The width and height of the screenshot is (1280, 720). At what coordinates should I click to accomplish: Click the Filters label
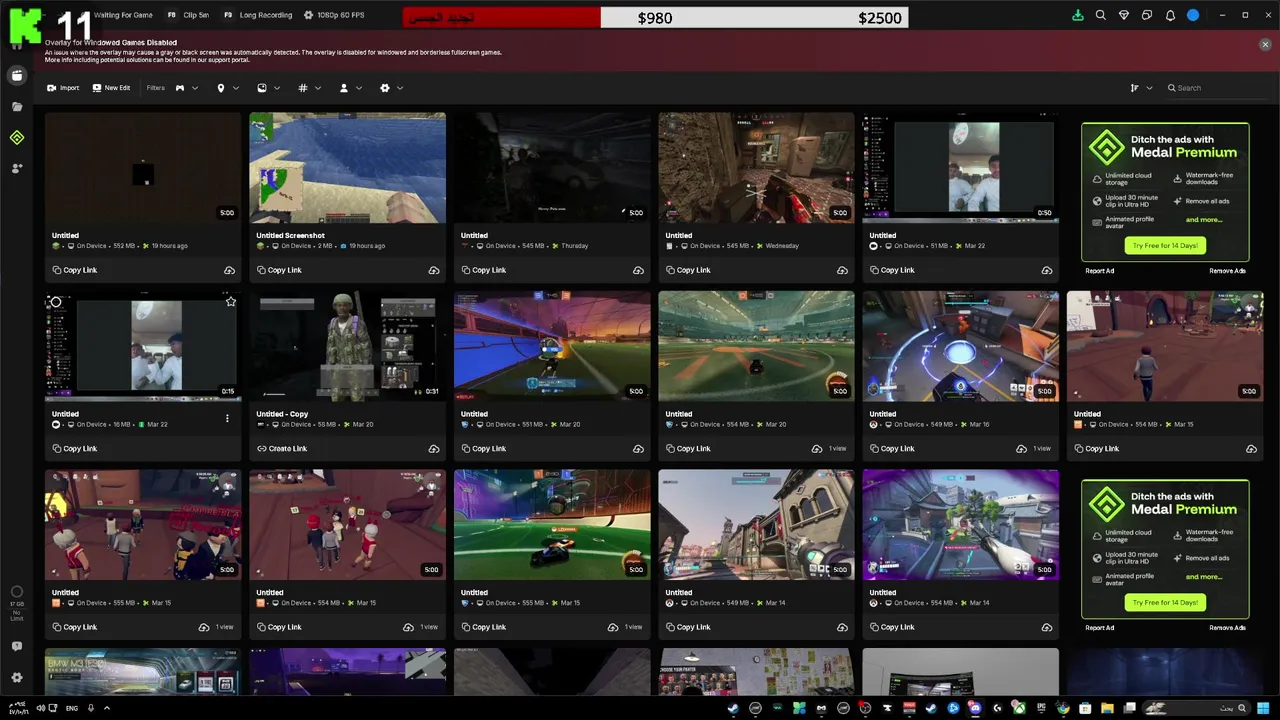(156, 88)
